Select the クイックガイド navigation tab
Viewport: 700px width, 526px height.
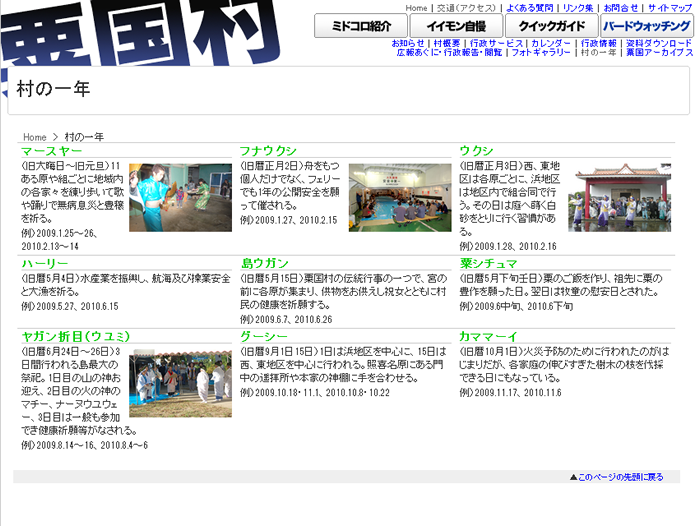pyautogui.click(x=552, y=26)
